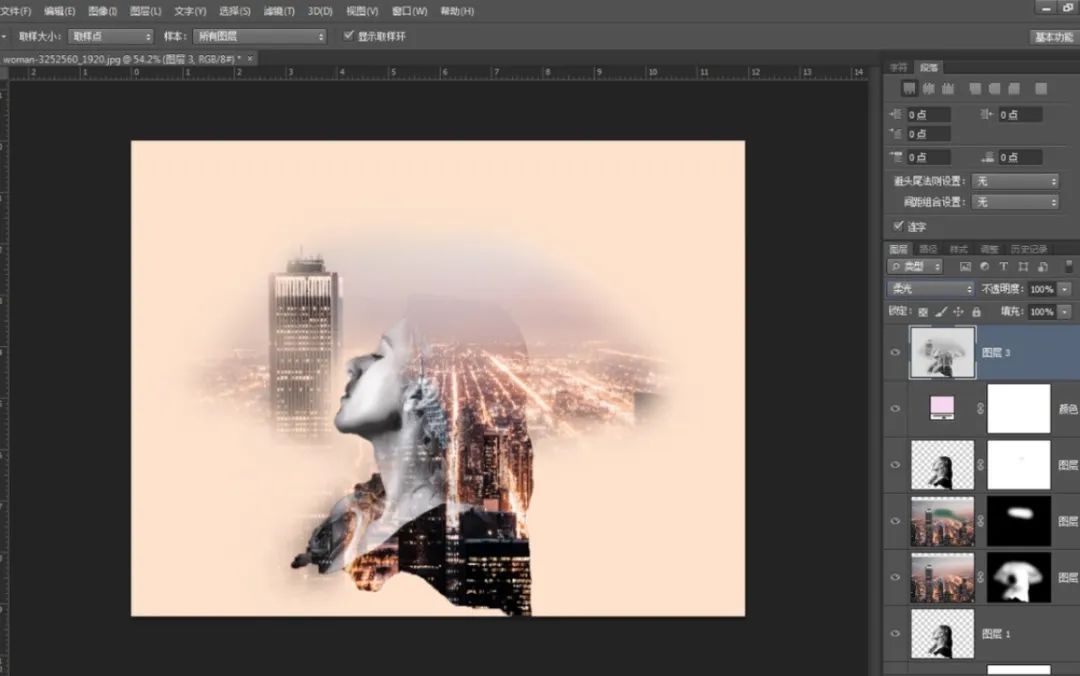This screenshot has width=1080, height=676.
Task: Toggle the layer filter on/off switch
Action: tap(1069, 267)
